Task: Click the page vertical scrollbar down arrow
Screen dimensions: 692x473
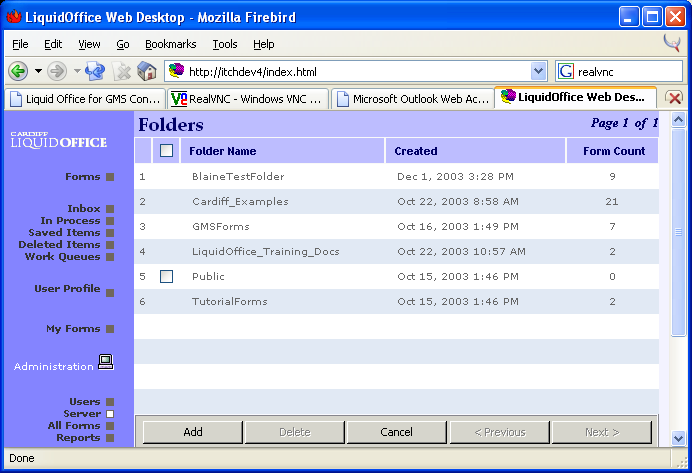Action: tap(678, 438)
